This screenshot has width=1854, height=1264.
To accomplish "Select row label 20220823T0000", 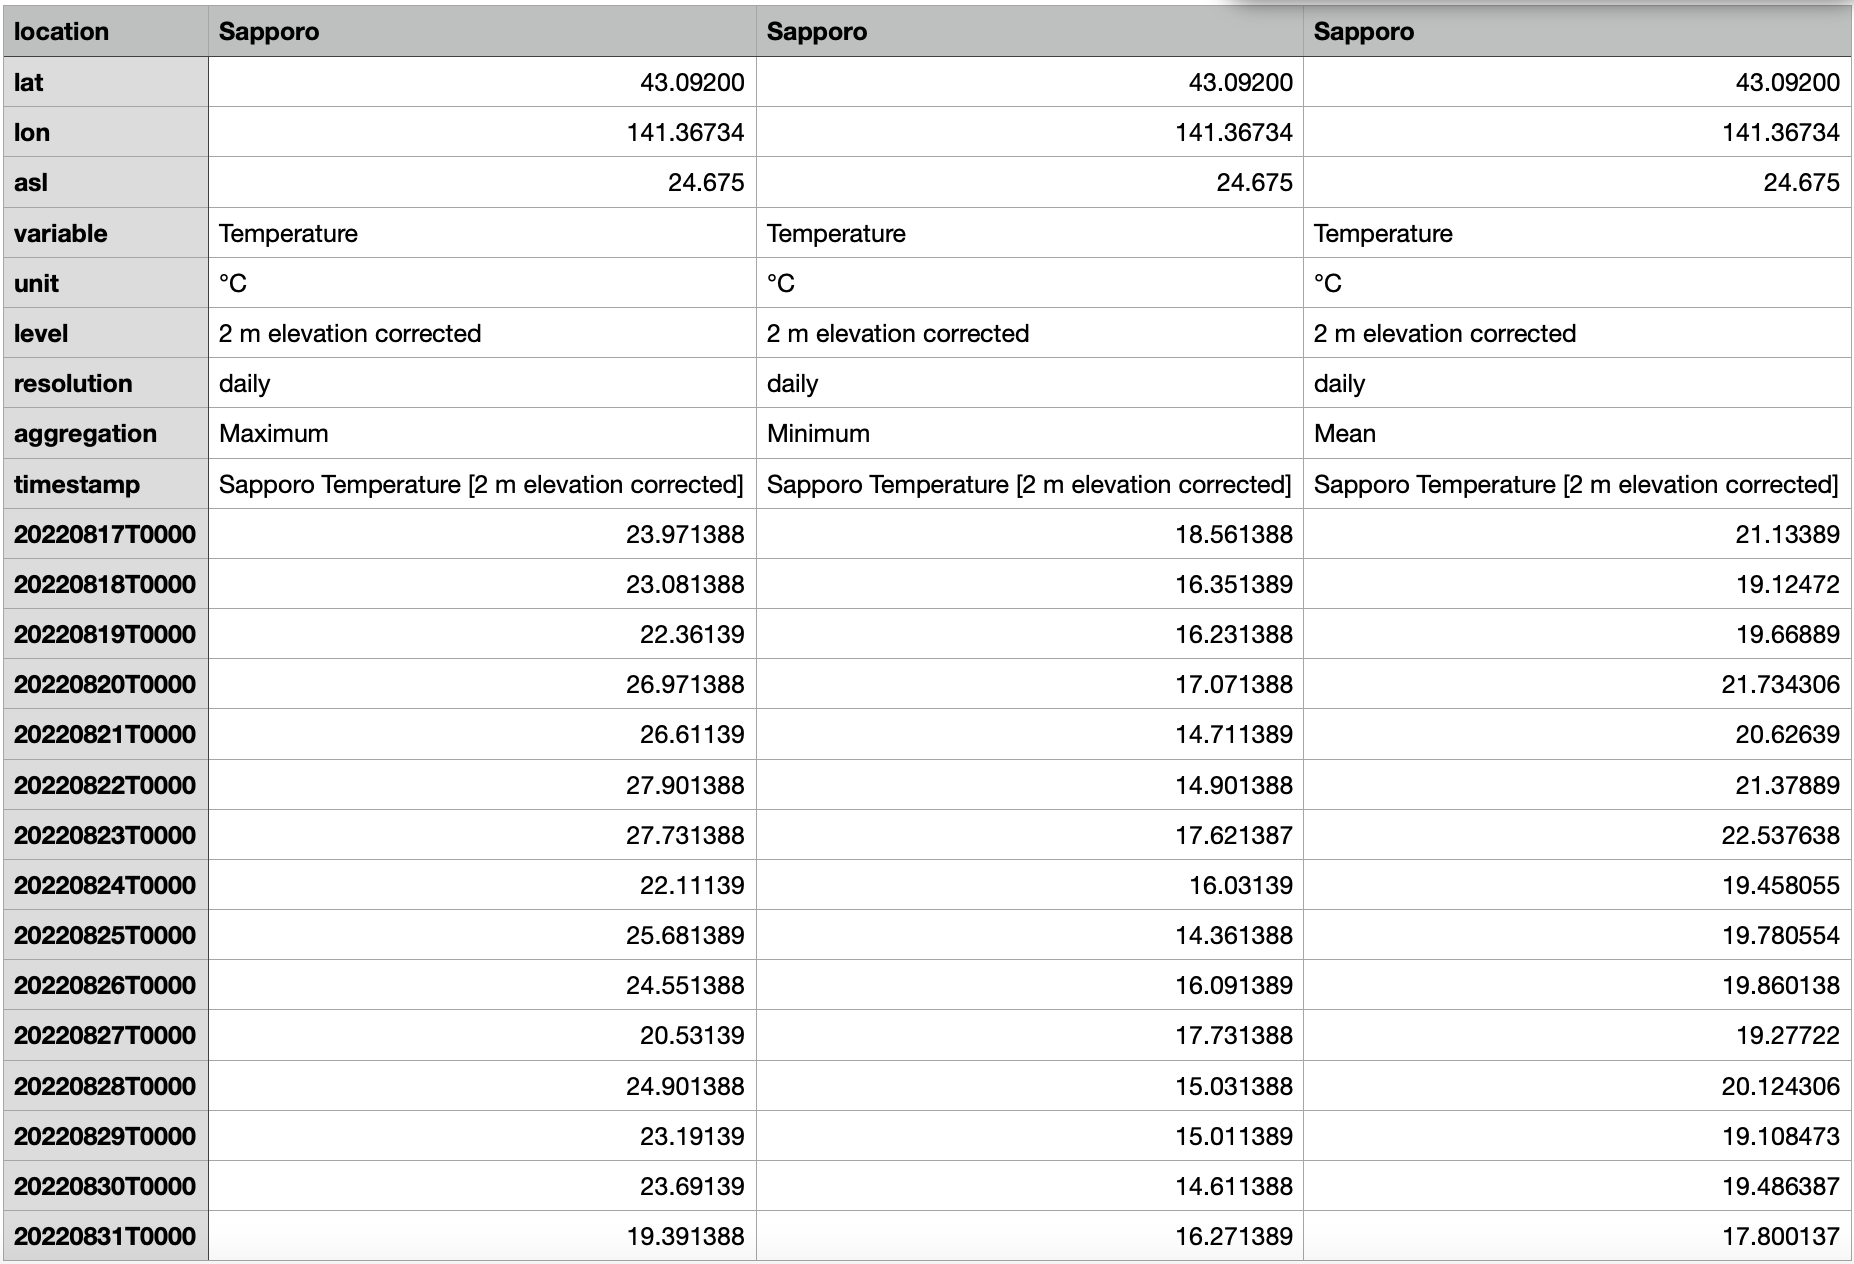I will 105,835.
